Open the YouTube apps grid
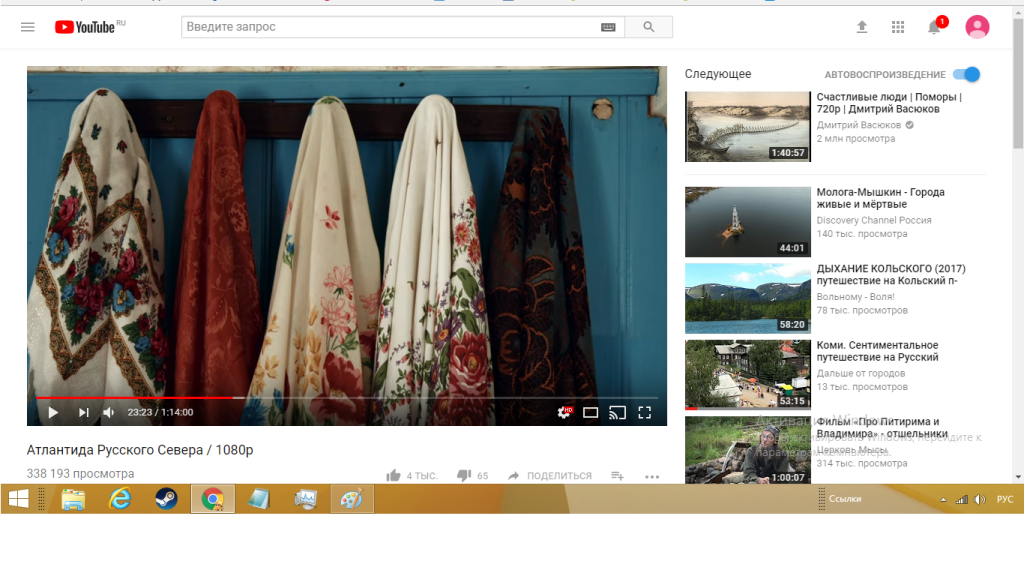1024x576 pixels. [x=898, y=27]
